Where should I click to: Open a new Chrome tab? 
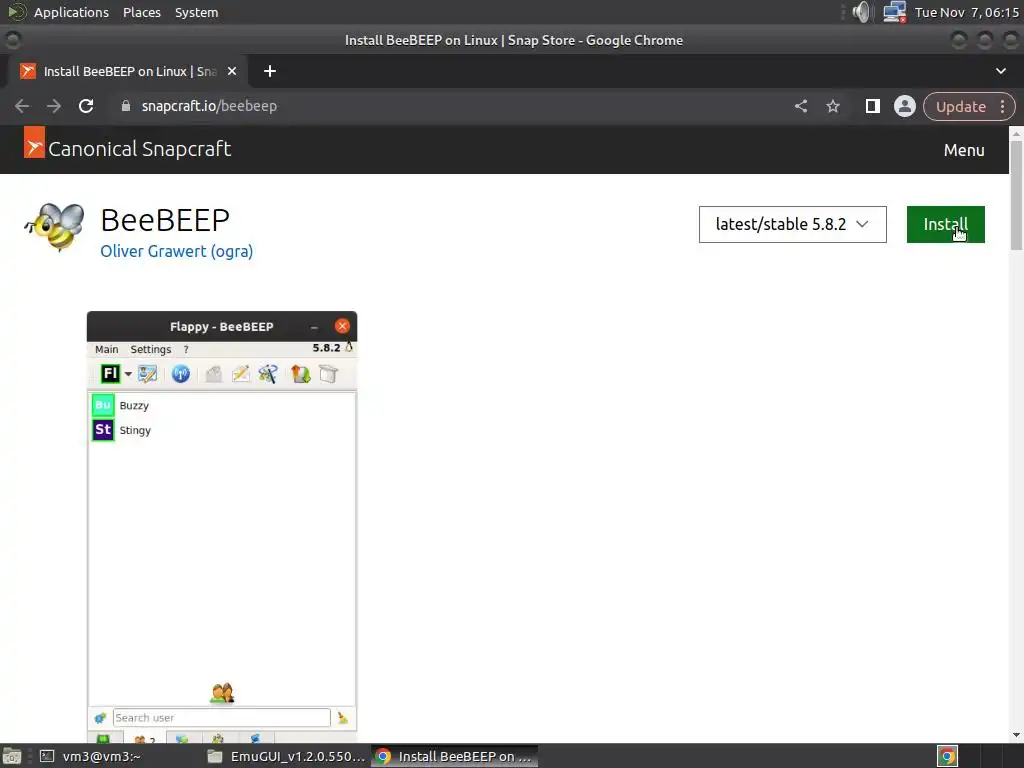click(270, 71)
